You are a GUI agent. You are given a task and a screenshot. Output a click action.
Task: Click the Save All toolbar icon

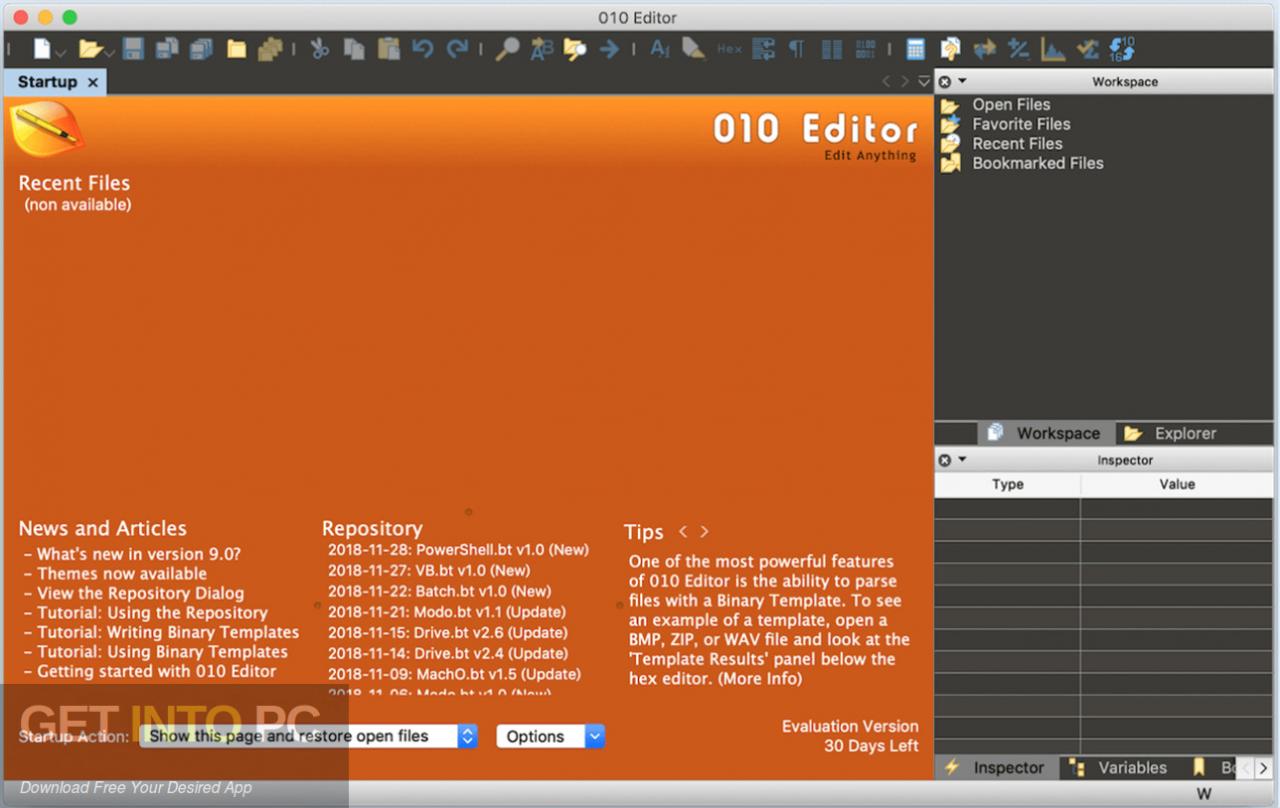[201, 48]
